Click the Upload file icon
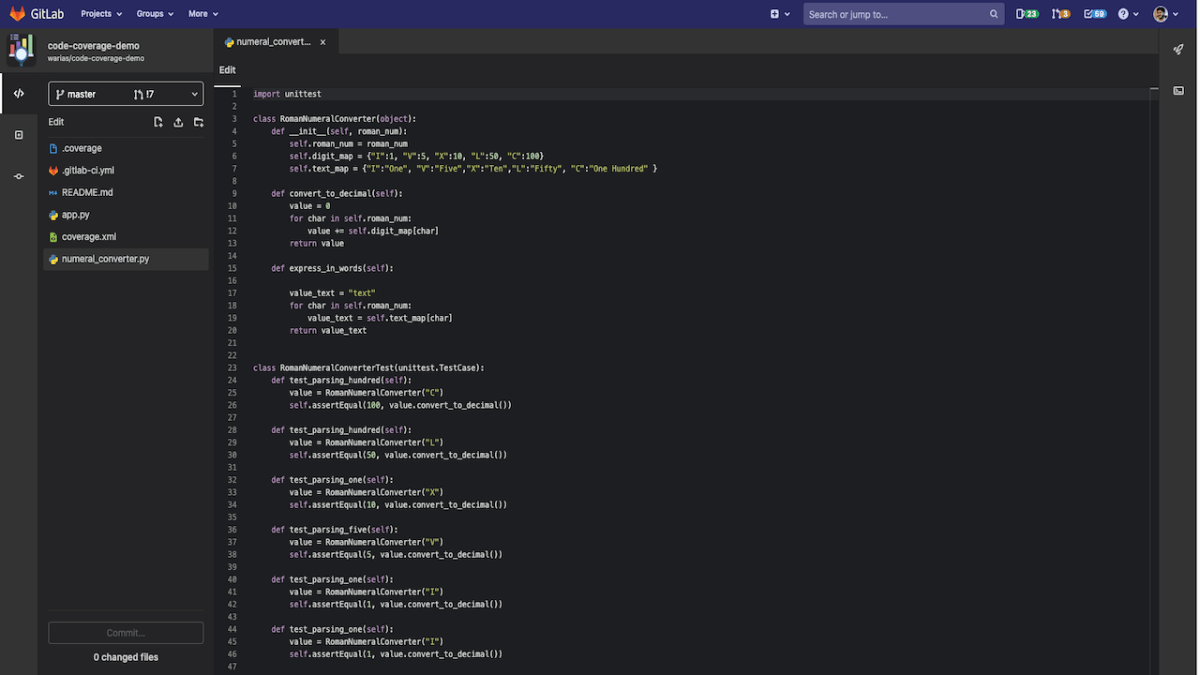 click(178, 122)
